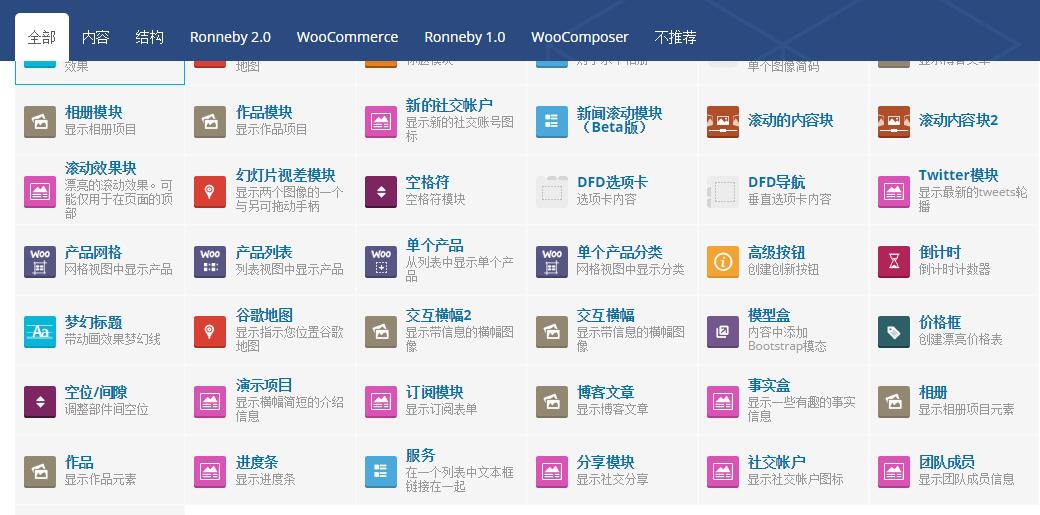Viewport: 1040px width, 515px height.
Task: Click description 列表视图中显示产品
Action: pos(289,269)
